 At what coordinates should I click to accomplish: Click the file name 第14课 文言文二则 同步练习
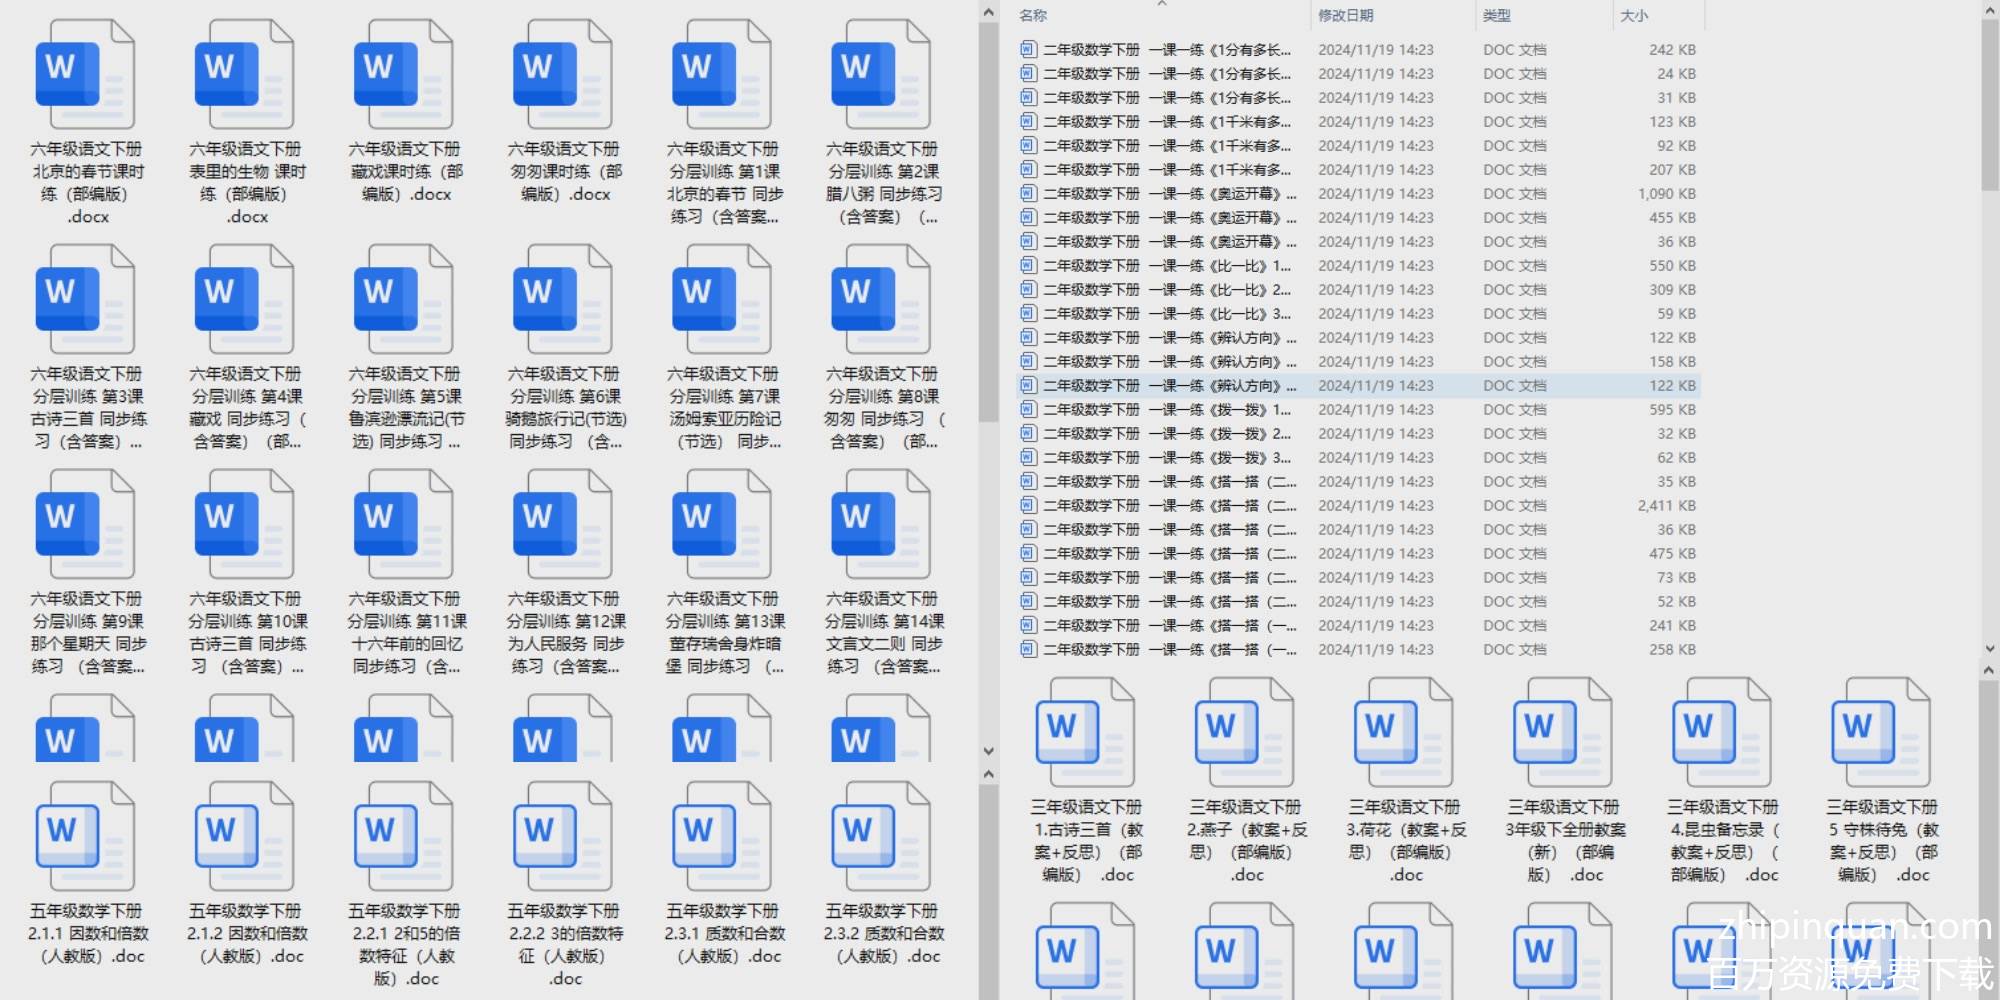(x=883, y=632)
